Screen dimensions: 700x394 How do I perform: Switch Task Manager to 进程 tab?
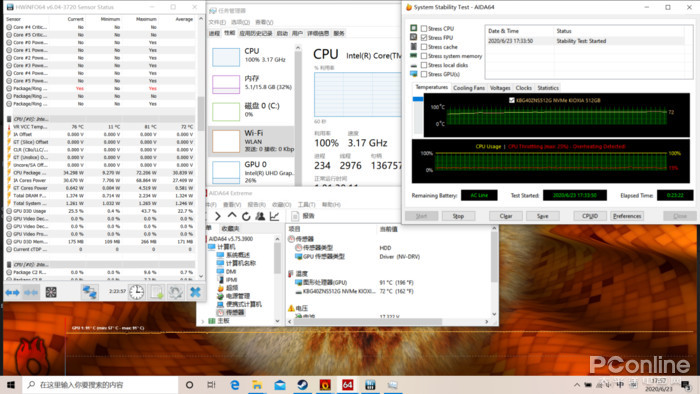point(214,33)
